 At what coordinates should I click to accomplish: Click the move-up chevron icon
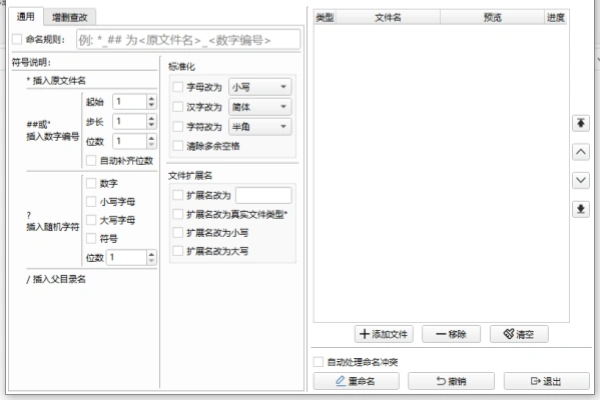click(581, 151)
